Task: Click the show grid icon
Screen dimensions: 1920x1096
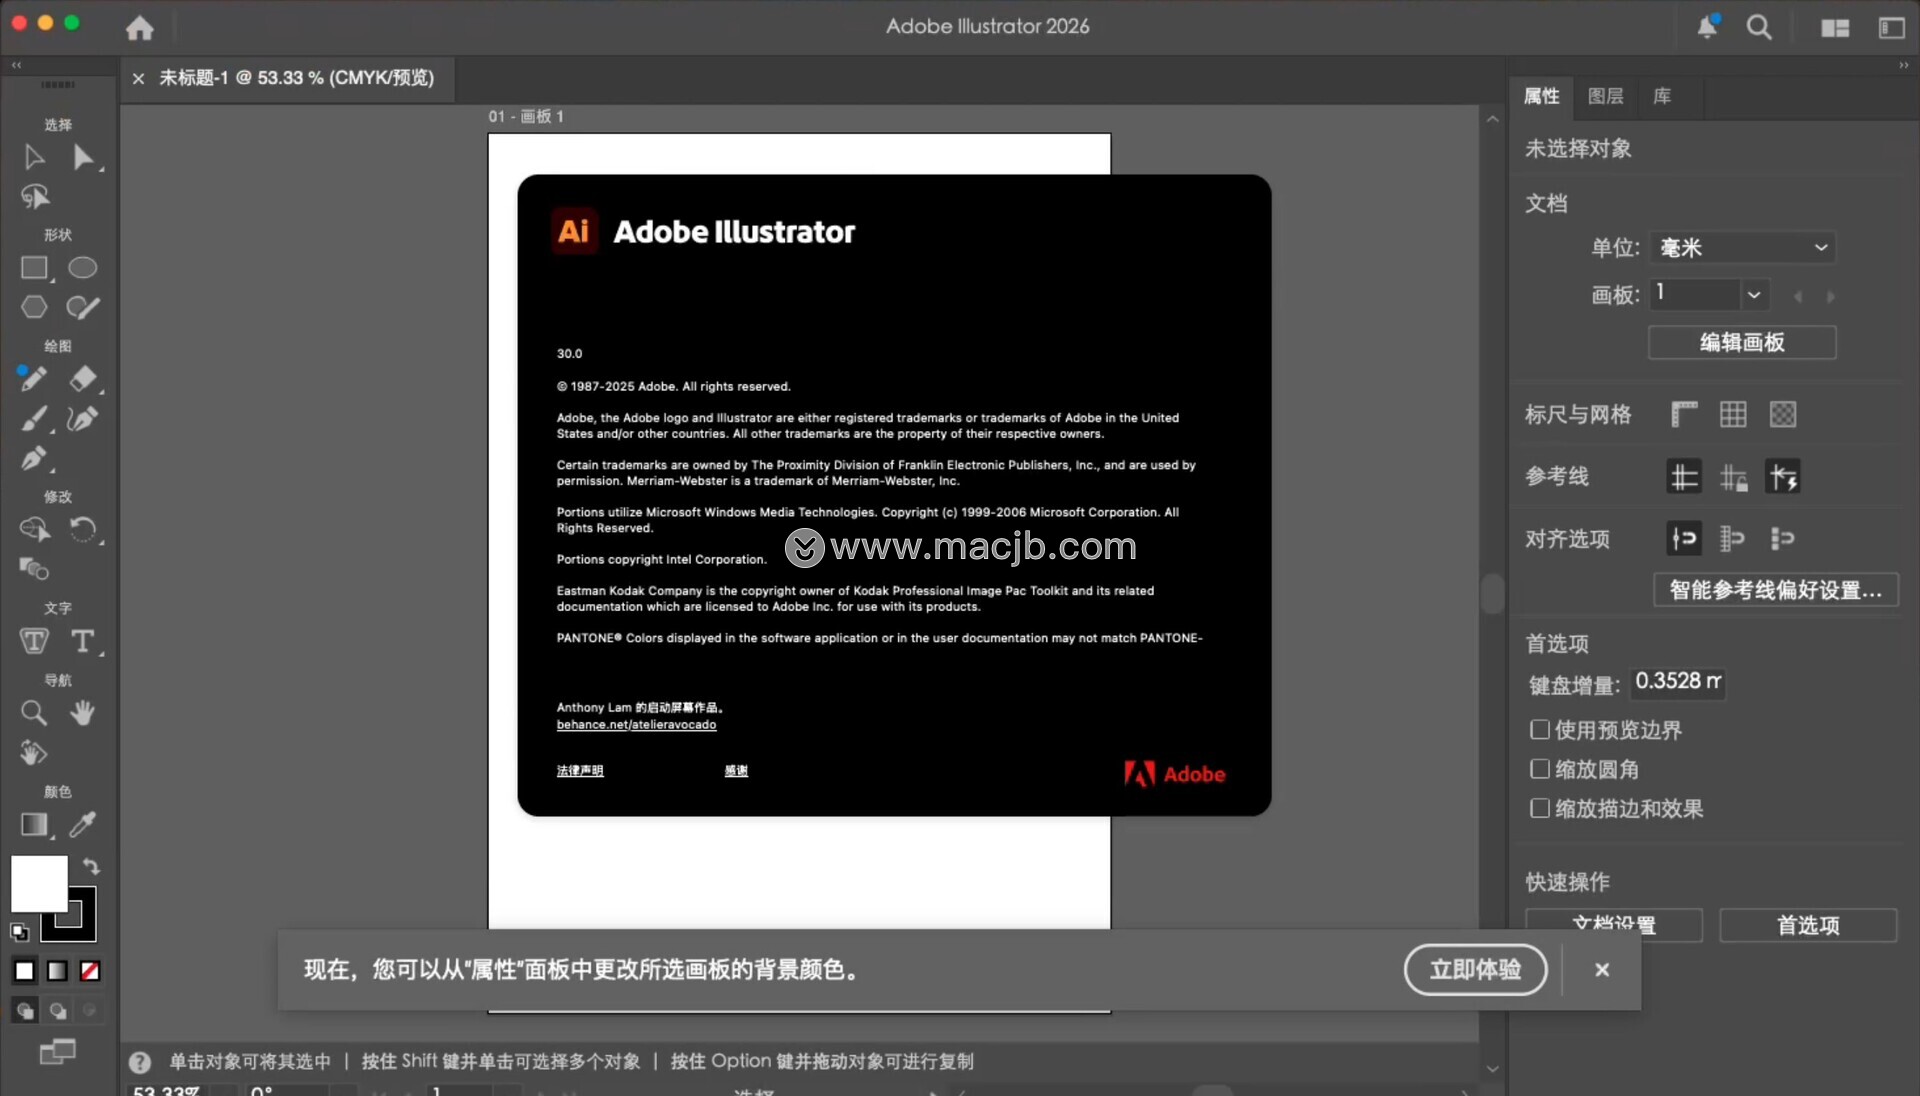Action: (x=1733, y=414)
